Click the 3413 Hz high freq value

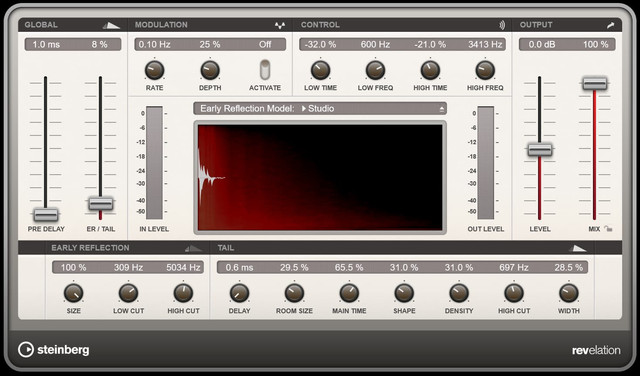(x=485, y=44)
